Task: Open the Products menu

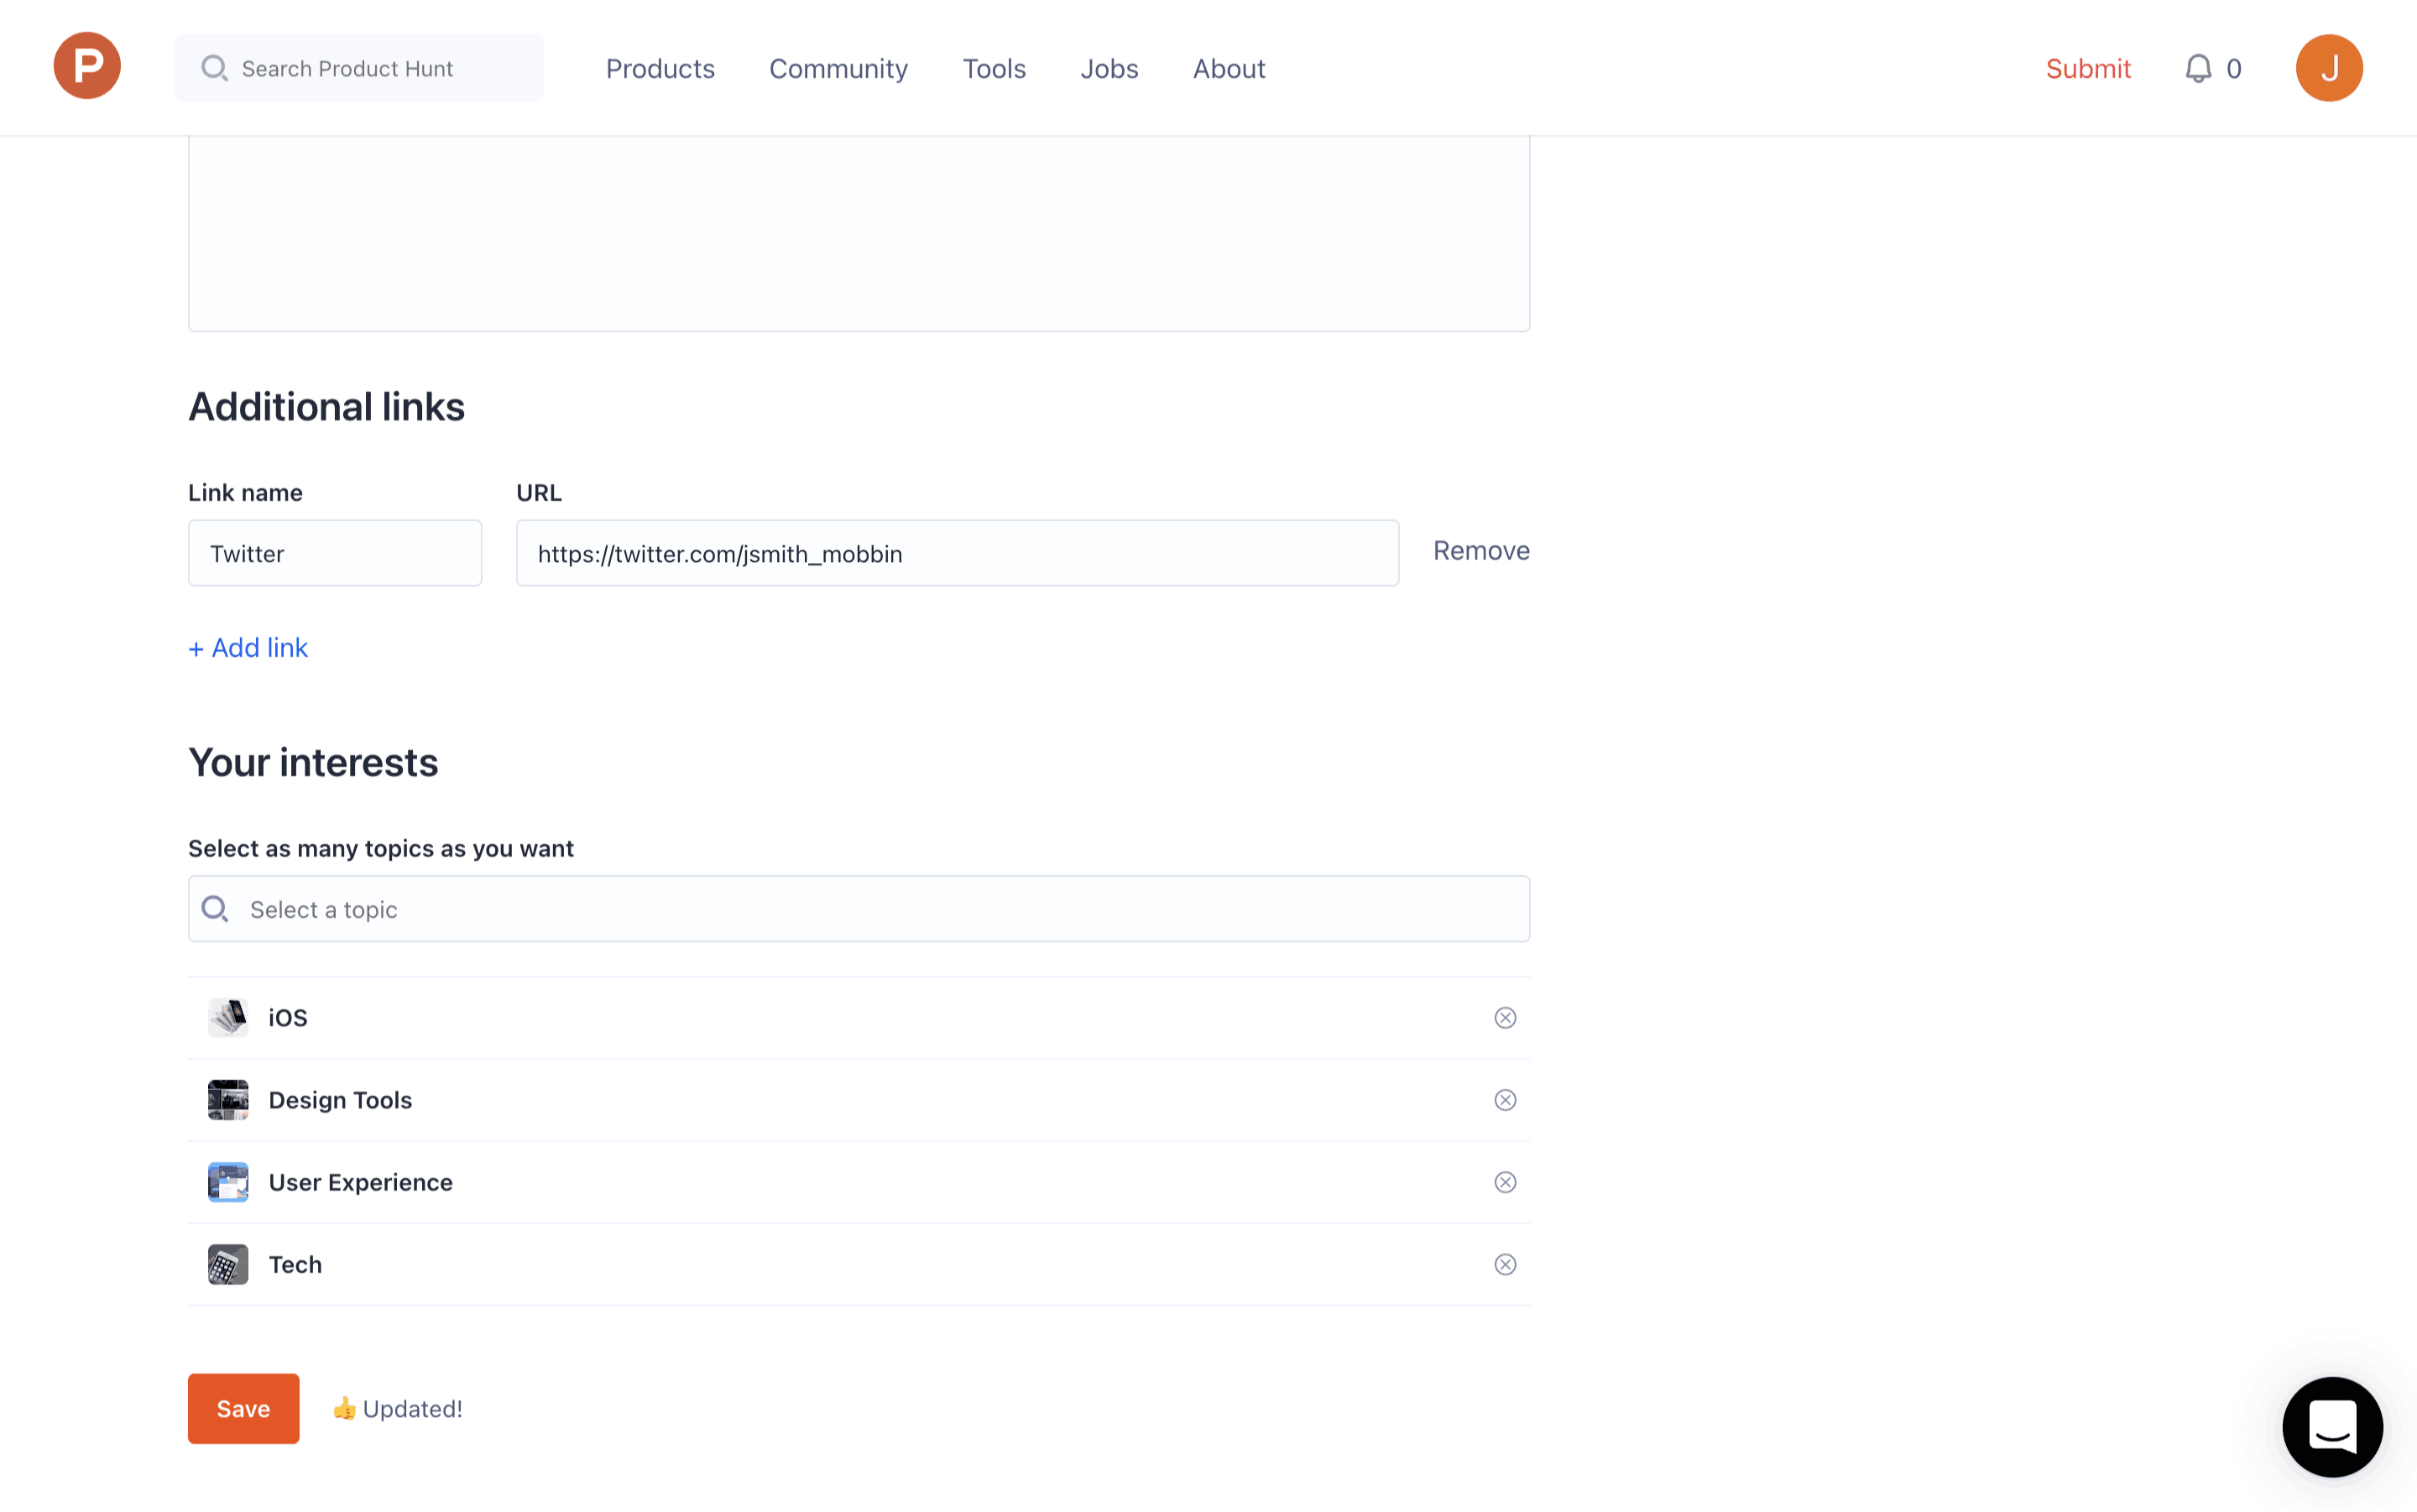Action: coord(660,68)
